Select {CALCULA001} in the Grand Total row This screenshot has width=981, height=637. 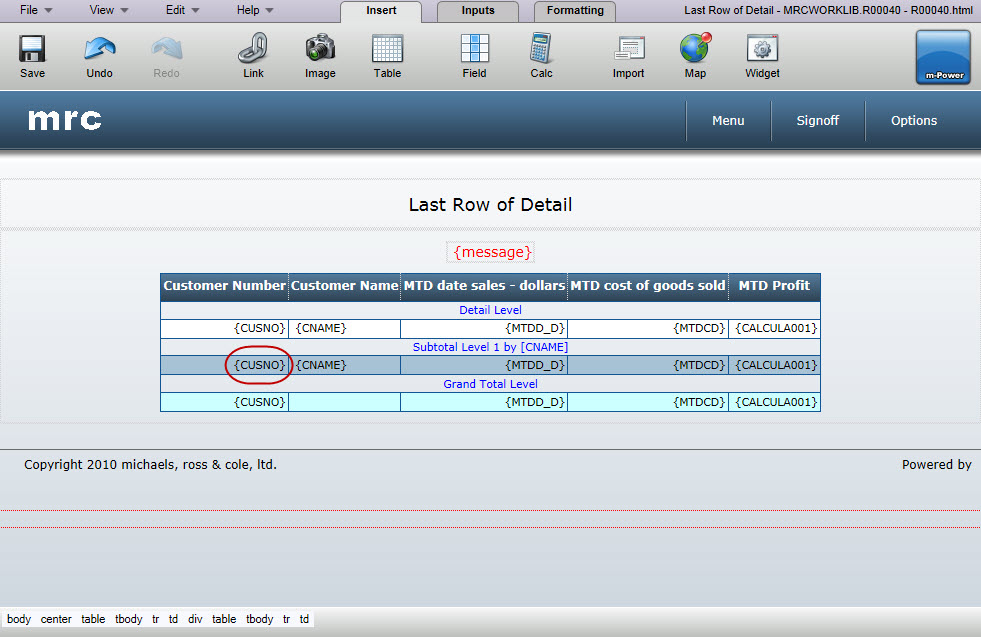(x=776, y=402)
